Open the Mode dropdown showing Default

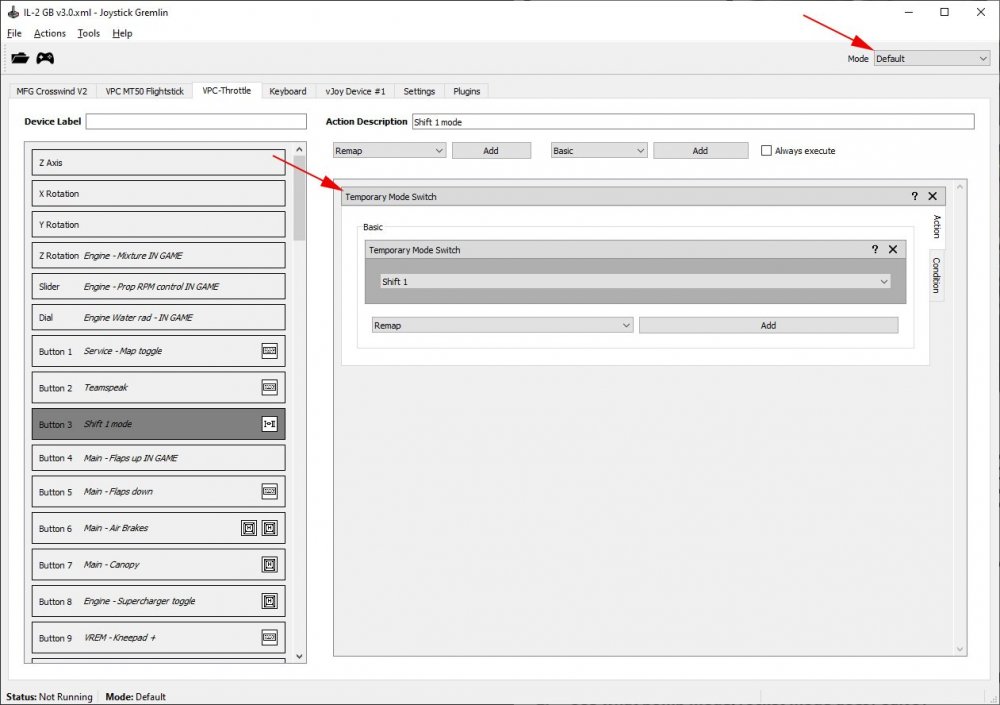pos(931,59)
